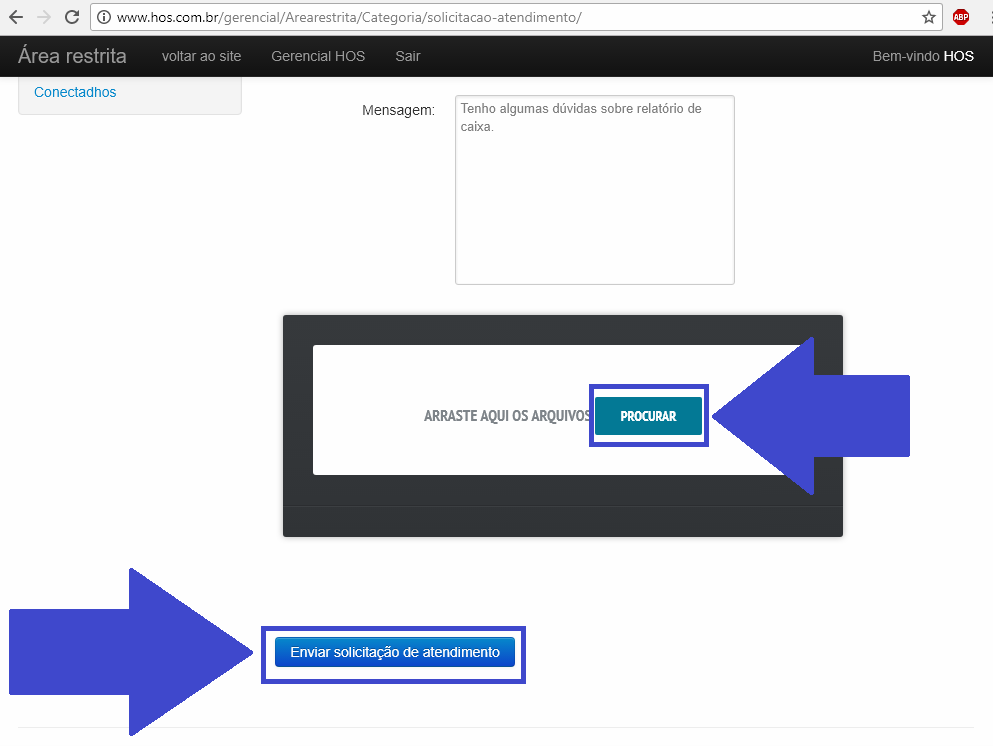Open the 'voltar ao site' menu item

click(x=201, y=56)
